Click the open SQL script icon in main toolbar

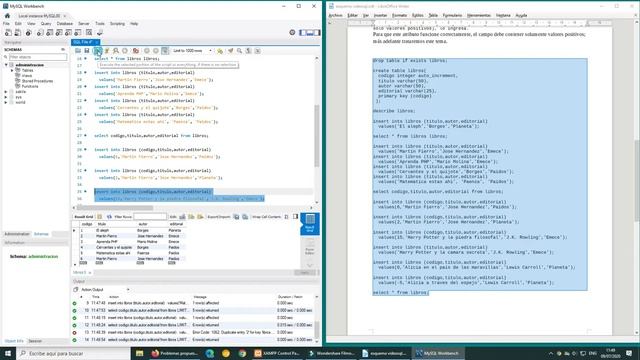click(18, 33)
